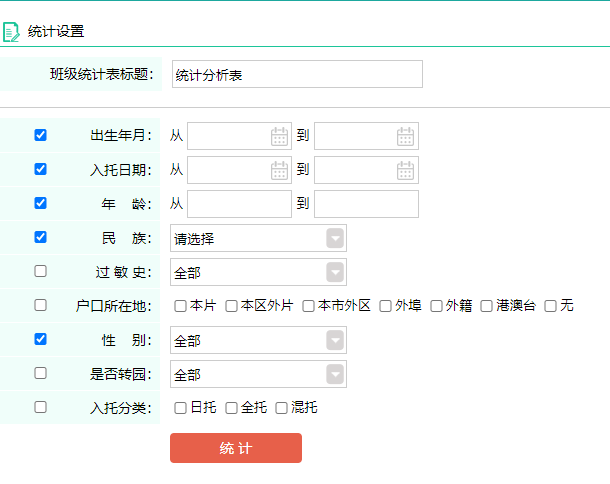Check the 本片 option
Image resolution: width=610 pixels, height=484 pixels.
[180, 306]
